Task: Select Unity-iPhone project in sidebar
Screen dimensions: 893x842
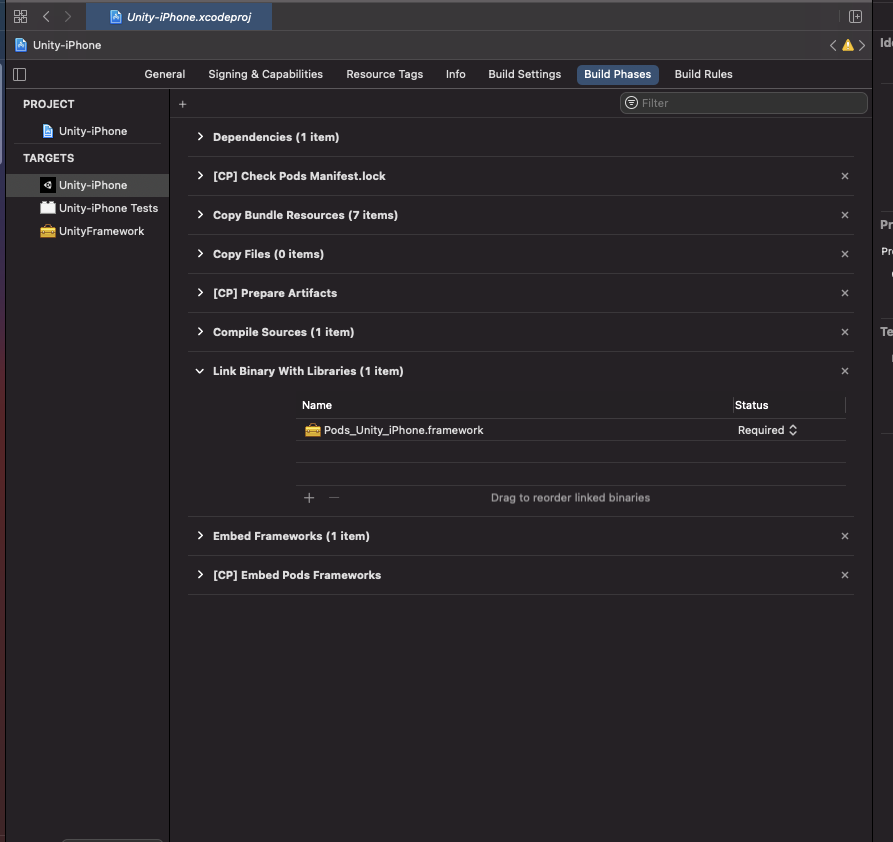Action: point(87,131)
